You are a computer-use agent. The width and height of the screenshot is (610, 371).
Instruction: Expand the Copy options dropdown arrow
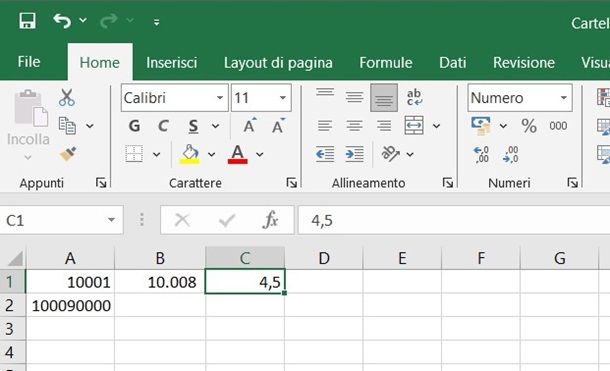[x=90, y=126]
